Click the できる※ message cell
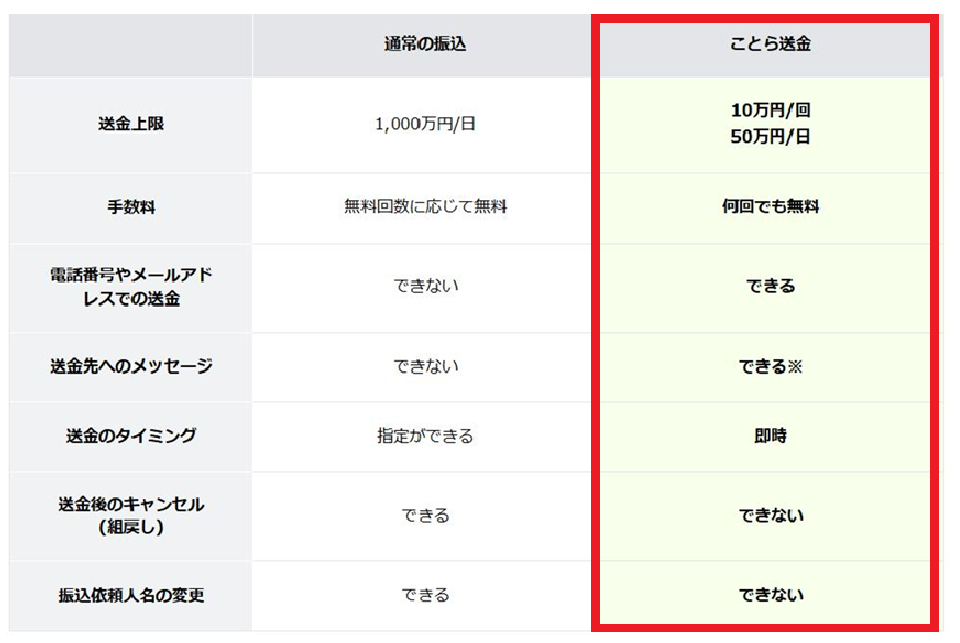 click(x=769, y=366)
